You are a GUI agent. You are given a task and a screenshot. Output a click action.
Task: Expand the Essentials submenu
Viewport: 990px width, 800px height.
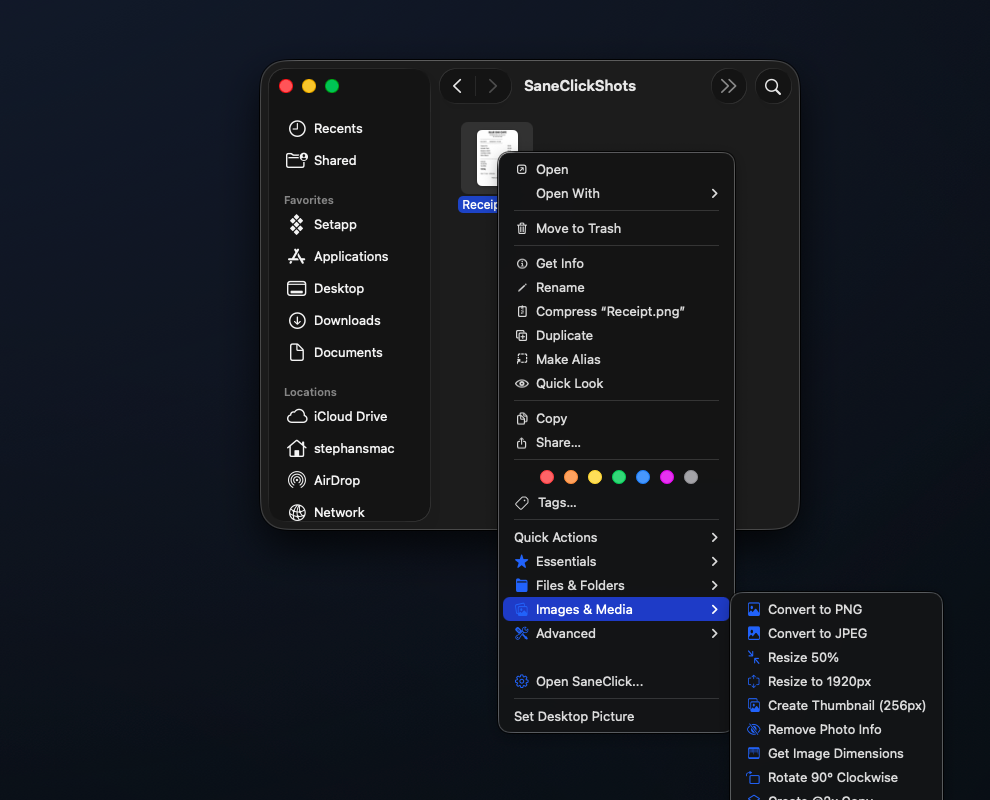coord(616,561)
